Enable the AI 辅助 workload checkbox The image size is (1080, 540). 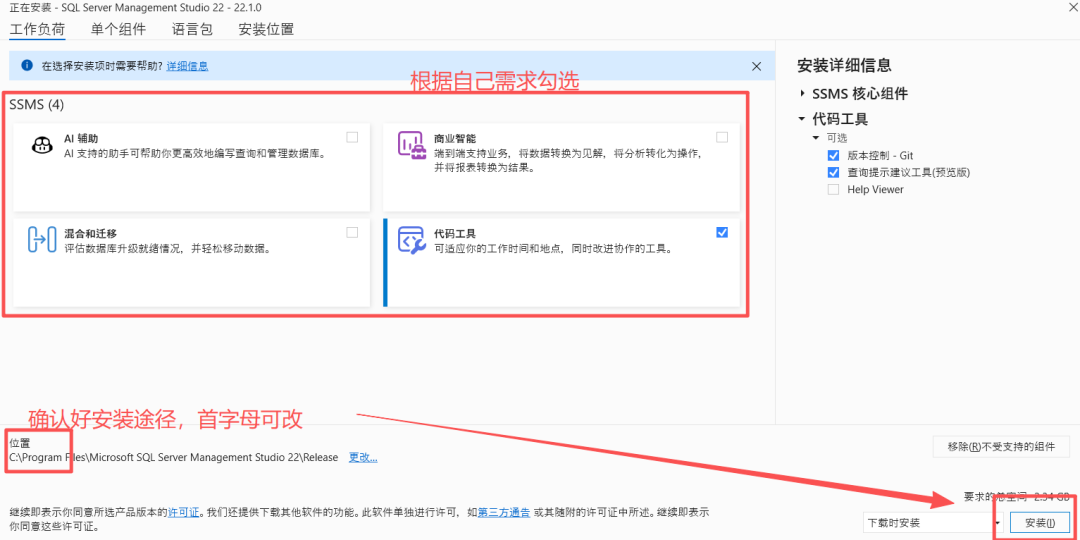coord(353,137)
